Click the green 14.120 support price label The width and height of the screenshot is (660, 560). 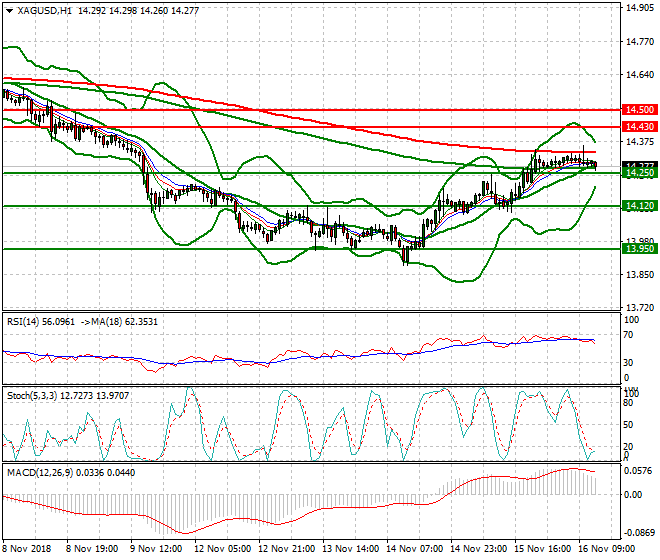(639, 206)
